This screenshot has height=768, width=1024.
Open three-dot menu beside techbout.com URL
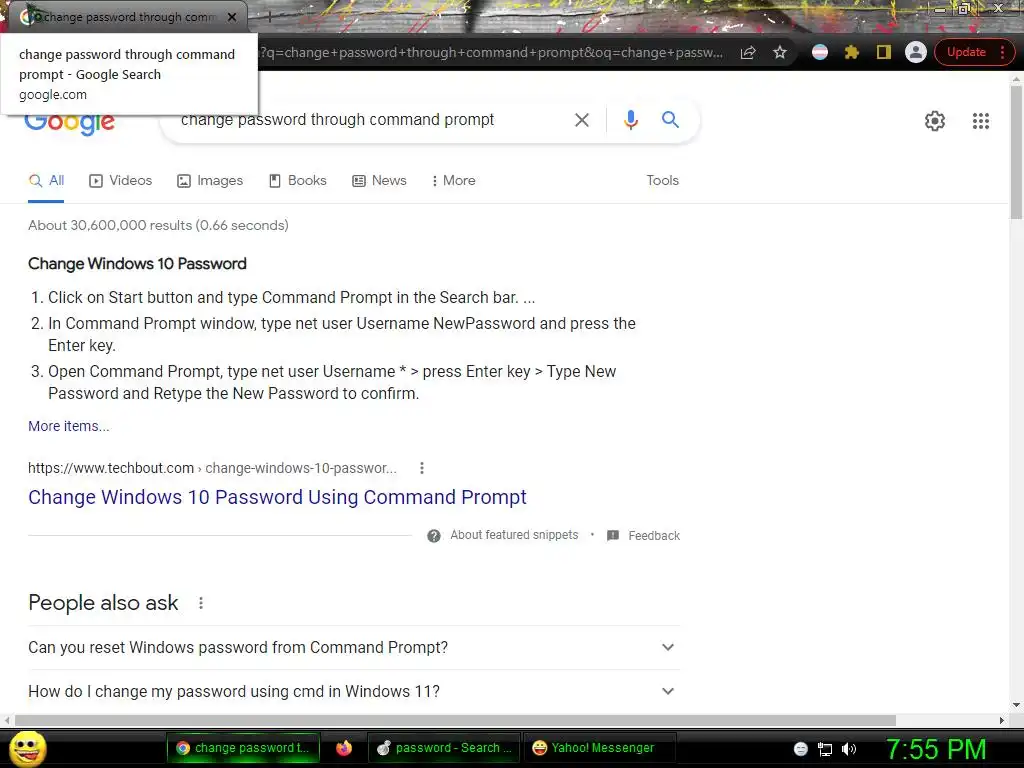(x=422, y=468)
